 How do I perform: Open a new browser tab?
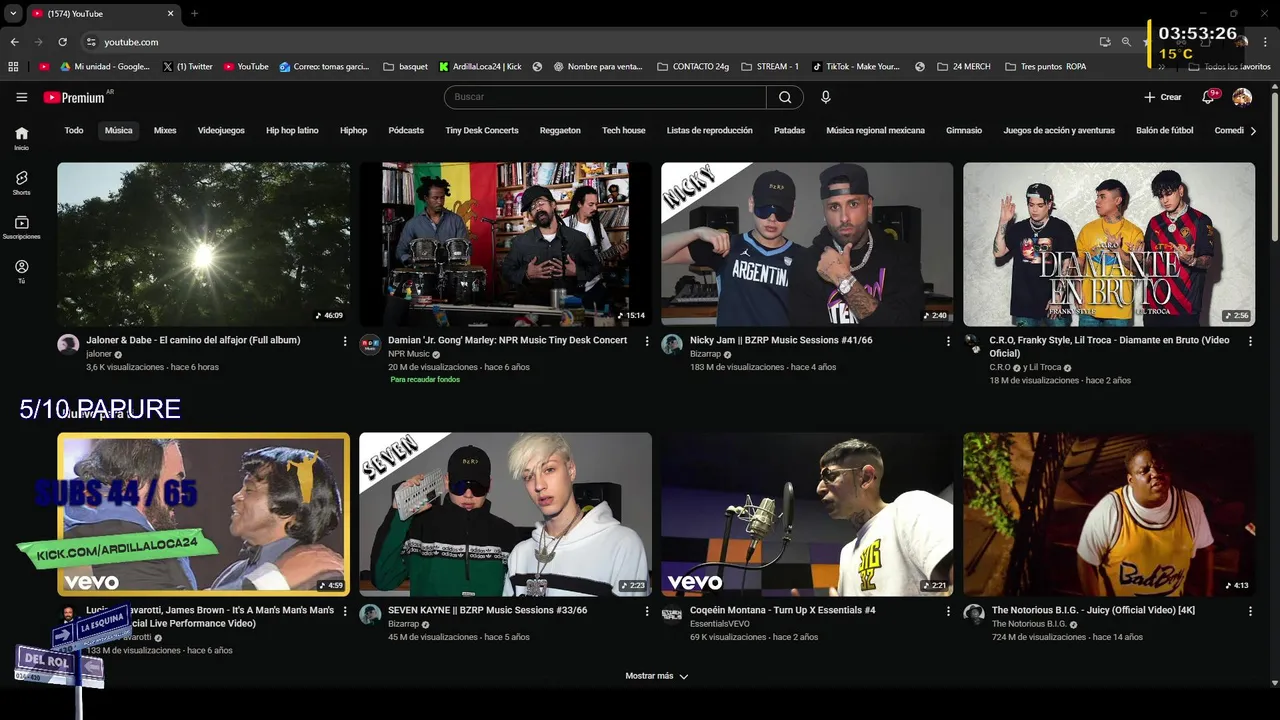pyautogui.click(x=194, y=14)
